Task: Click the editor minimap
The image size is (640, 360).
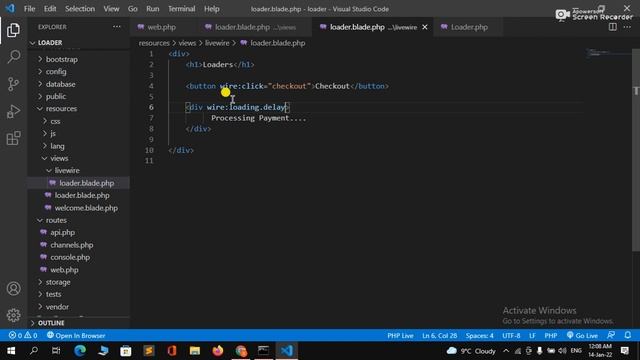Action: [608, 53]
